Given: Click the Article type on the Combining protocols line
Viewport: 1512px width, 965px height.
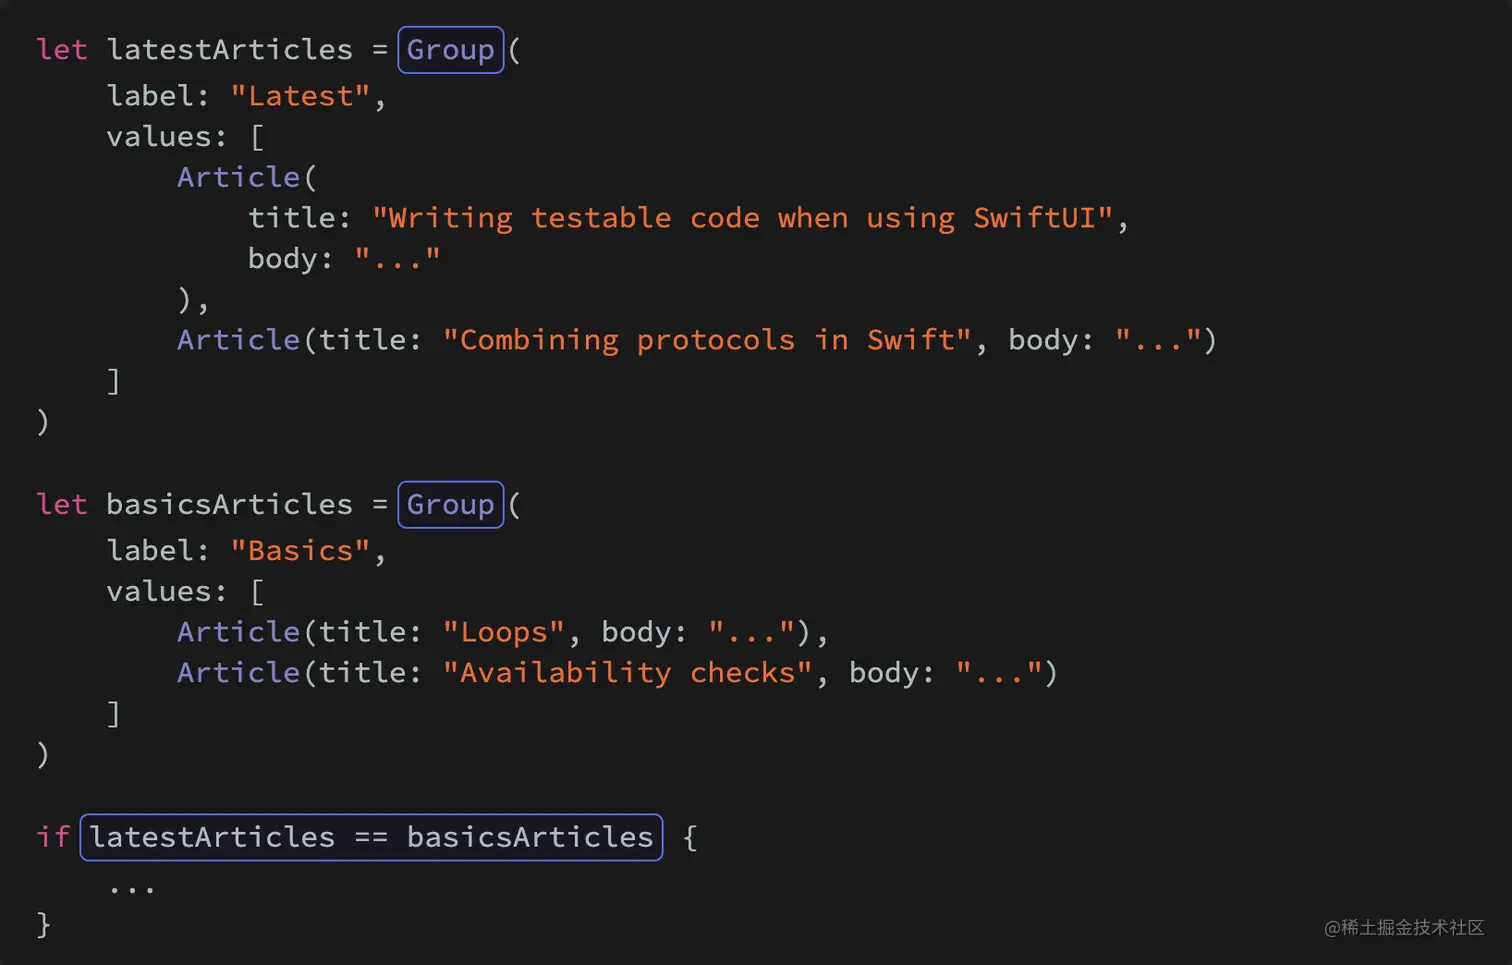Looking at the screenshot, I should 239,340.
